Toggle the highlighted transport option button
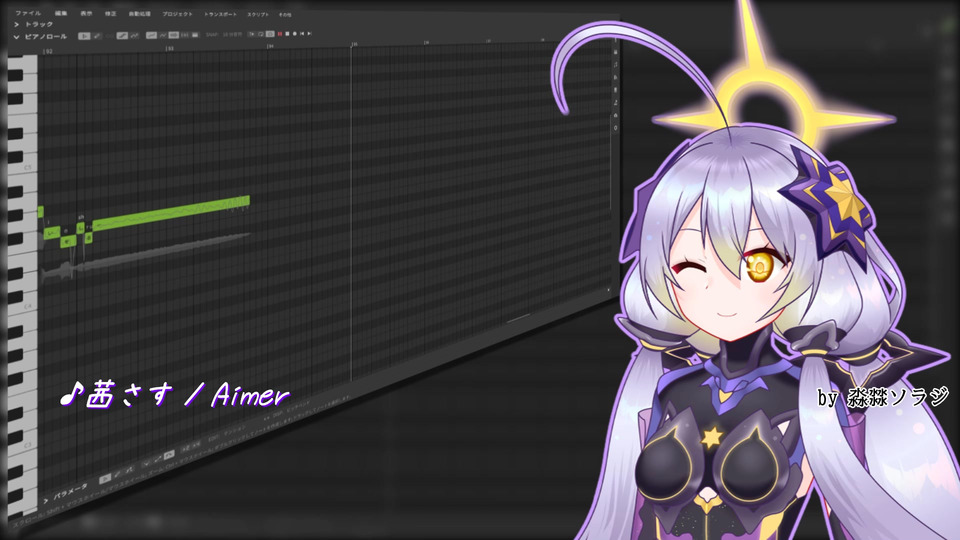Image resolution: width=960 pixels, height=540 pixels. 270,34
